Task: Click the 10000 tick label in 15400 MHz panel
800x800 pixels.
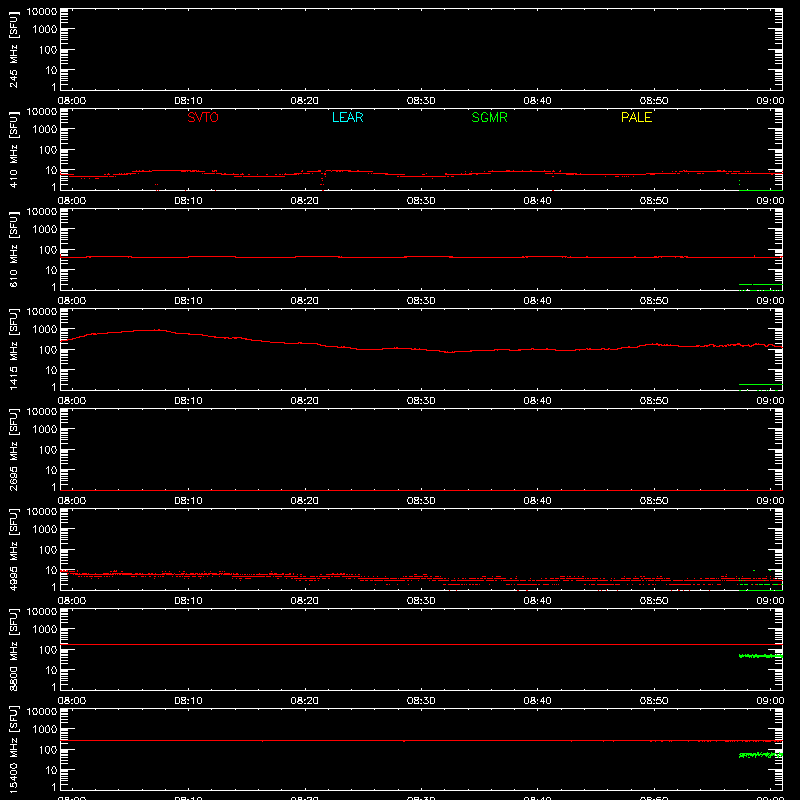Action: click(42, 712)
